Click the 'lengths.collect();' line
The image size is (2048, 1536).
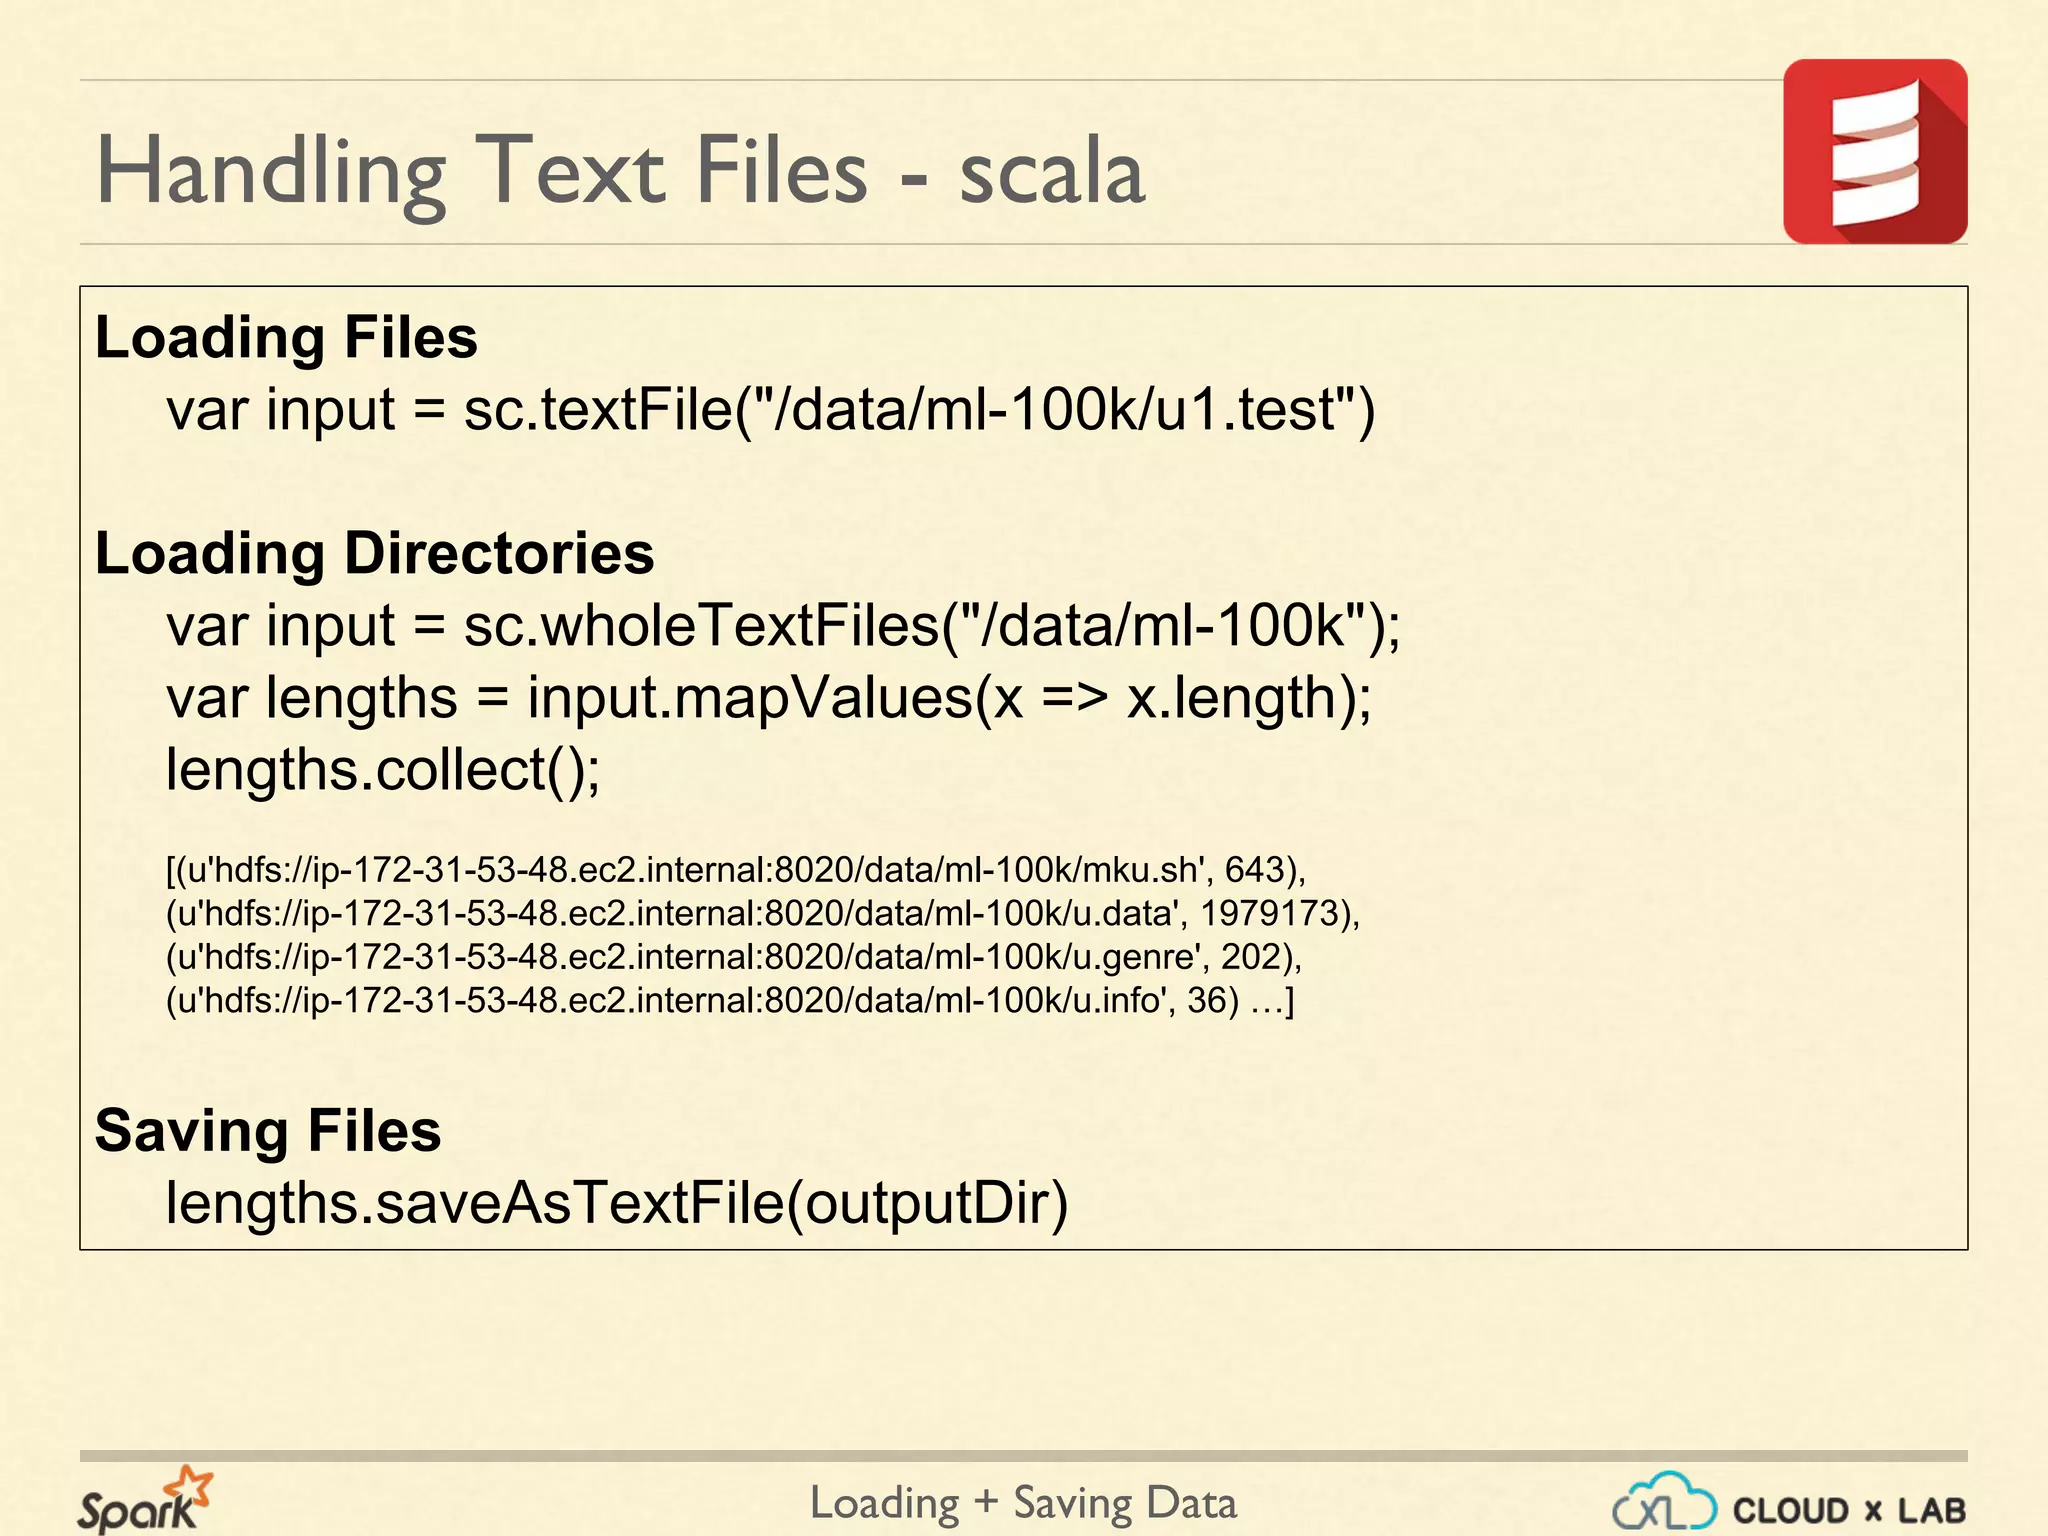pyautogui.click(x=384, y=770)
